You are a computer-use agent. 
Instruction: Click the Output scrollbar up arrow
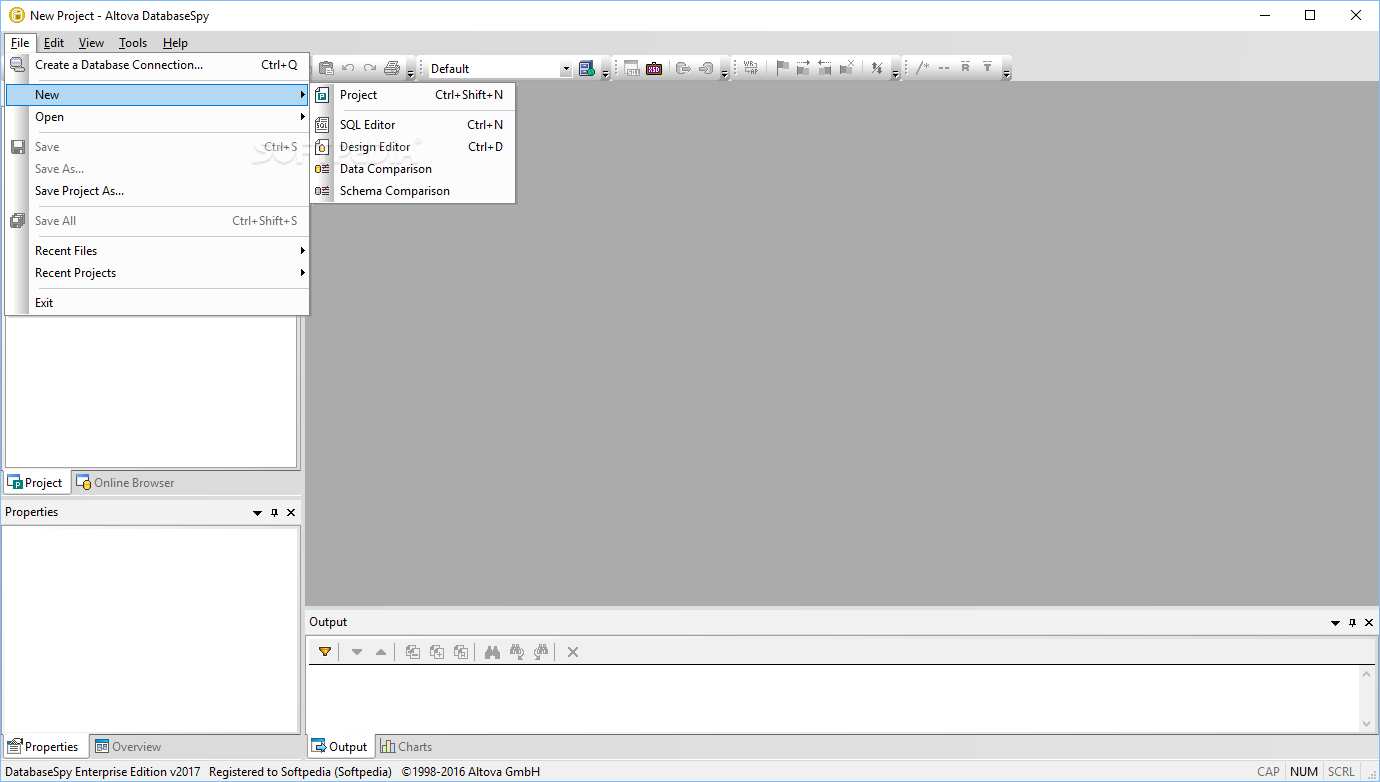[1367, 675]
